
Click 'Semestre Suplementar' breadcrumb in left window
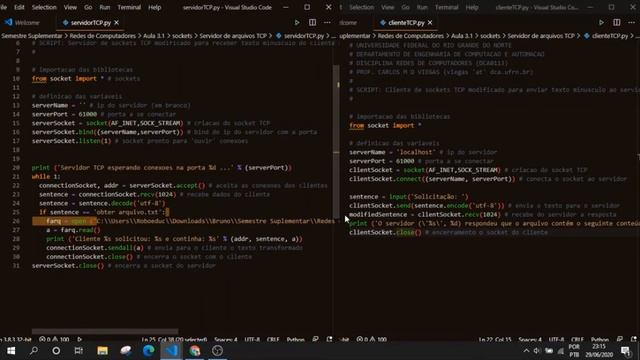coord(31,36)
